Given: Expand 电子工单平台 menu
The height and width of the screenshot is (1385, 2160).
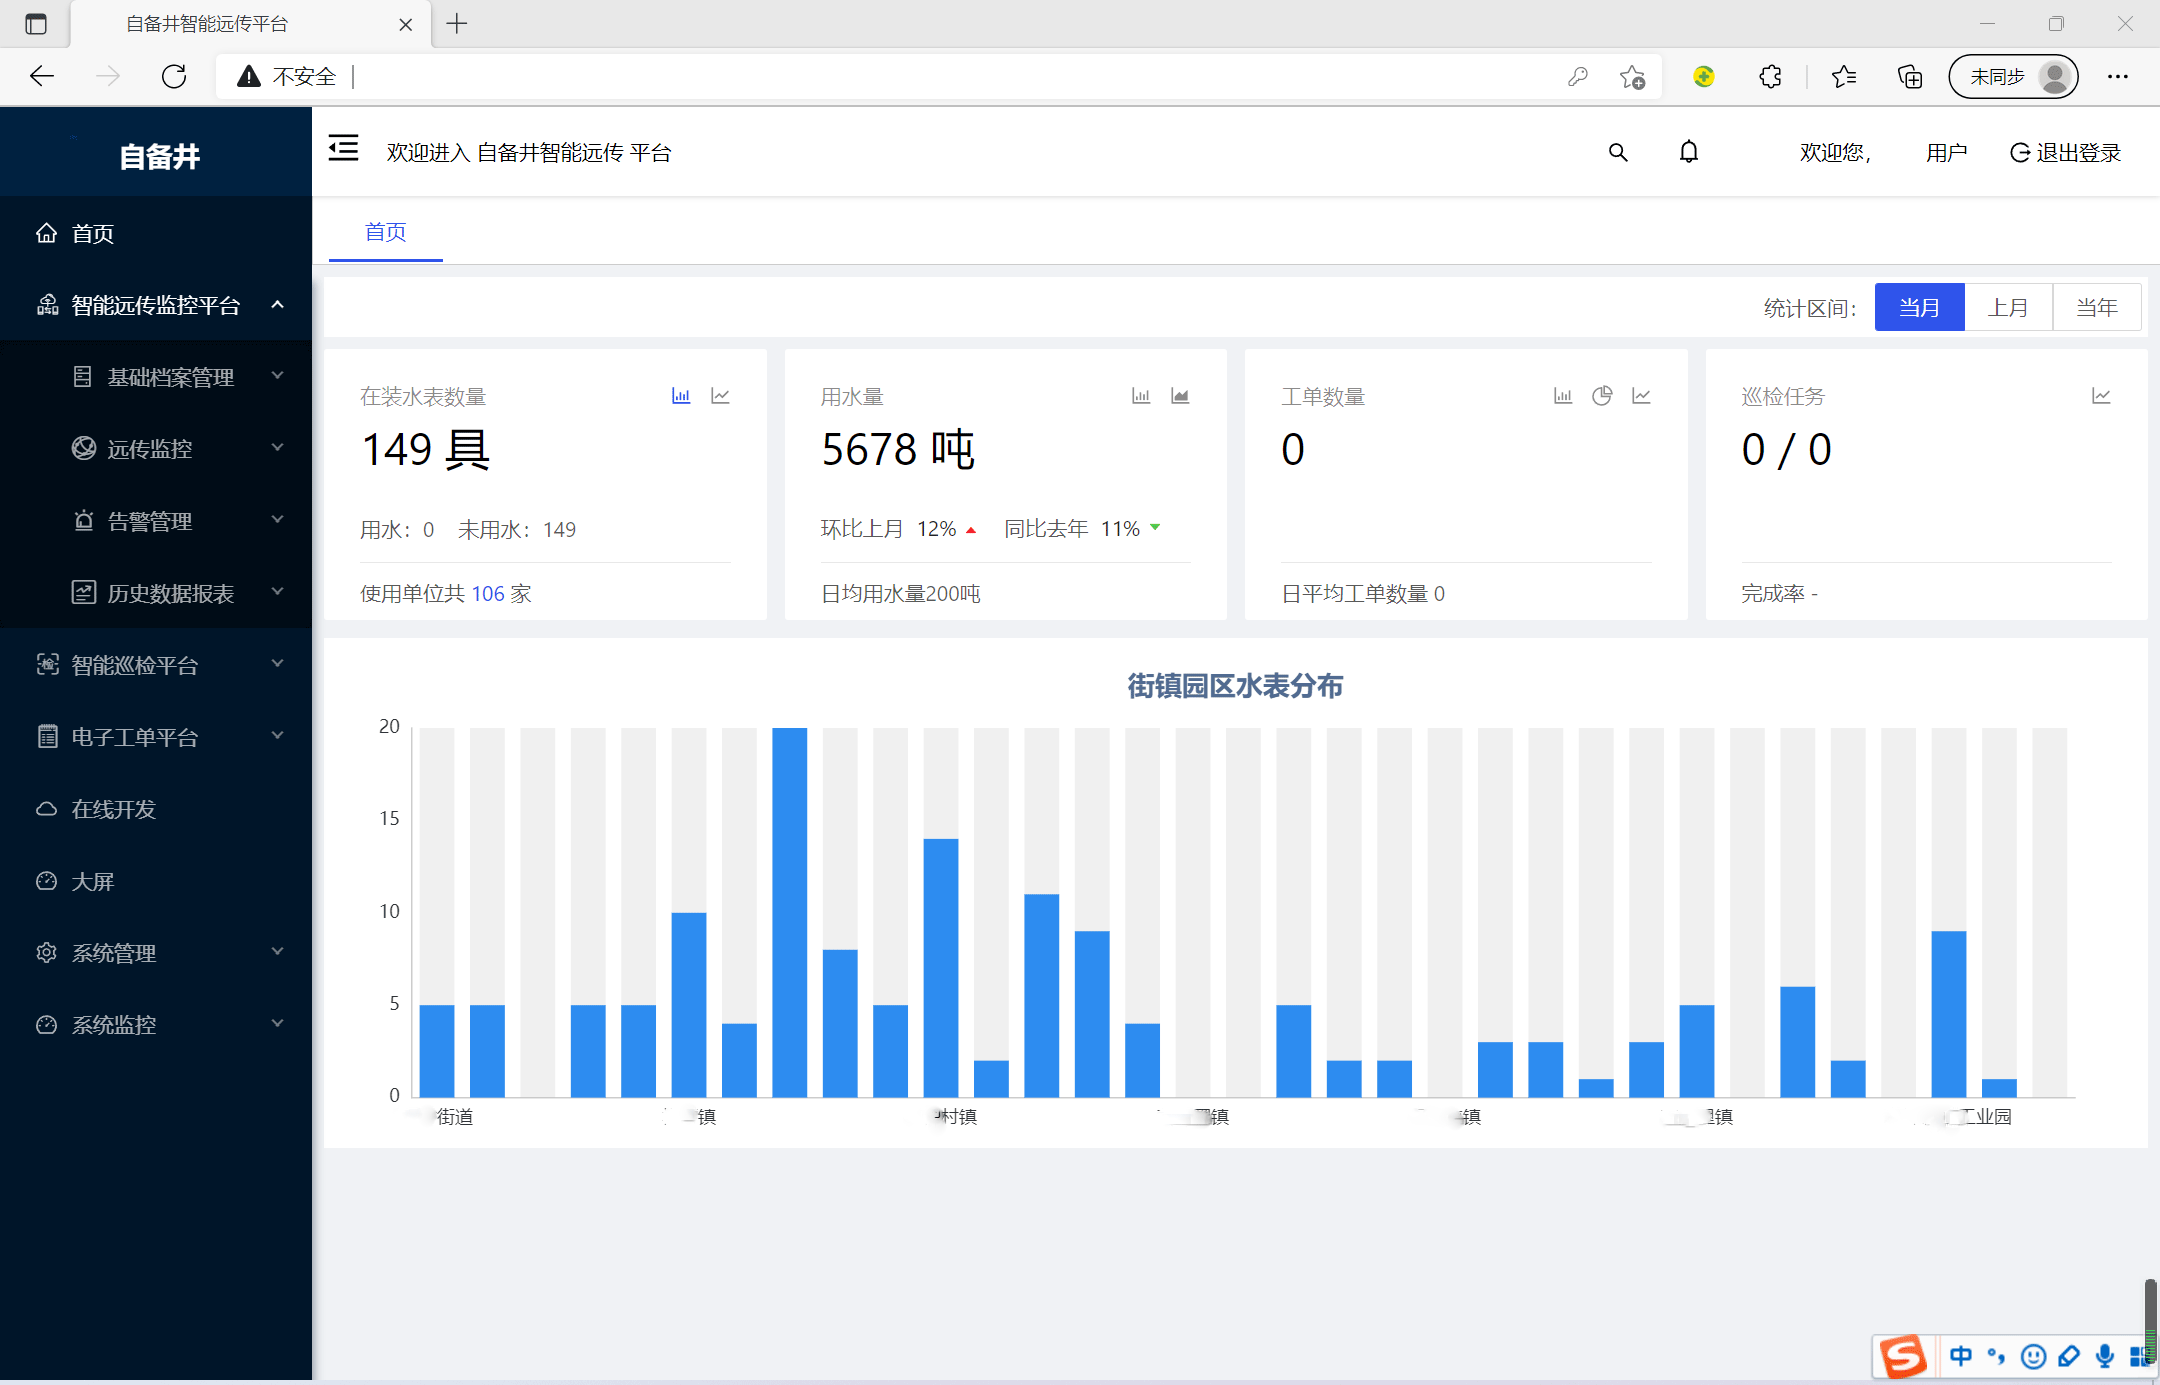Looking at the screenshot, I should [x=135, y=737].
